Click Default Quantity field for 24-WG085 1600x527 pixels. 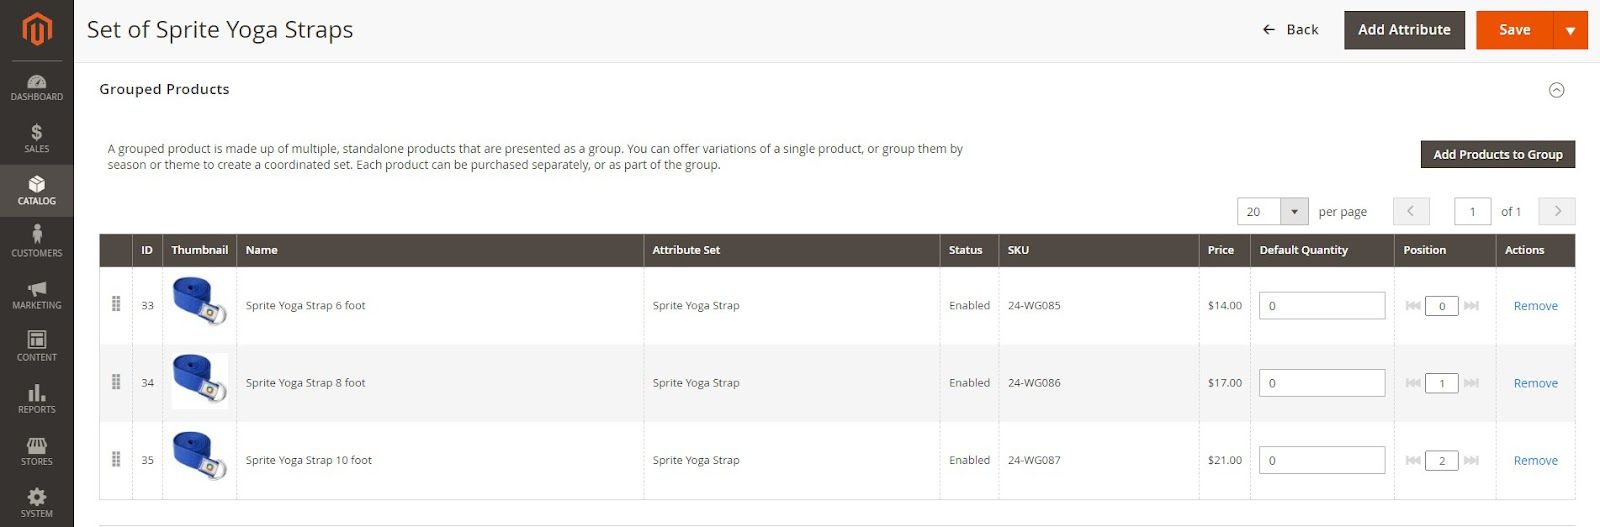(x=1321, y=306)
